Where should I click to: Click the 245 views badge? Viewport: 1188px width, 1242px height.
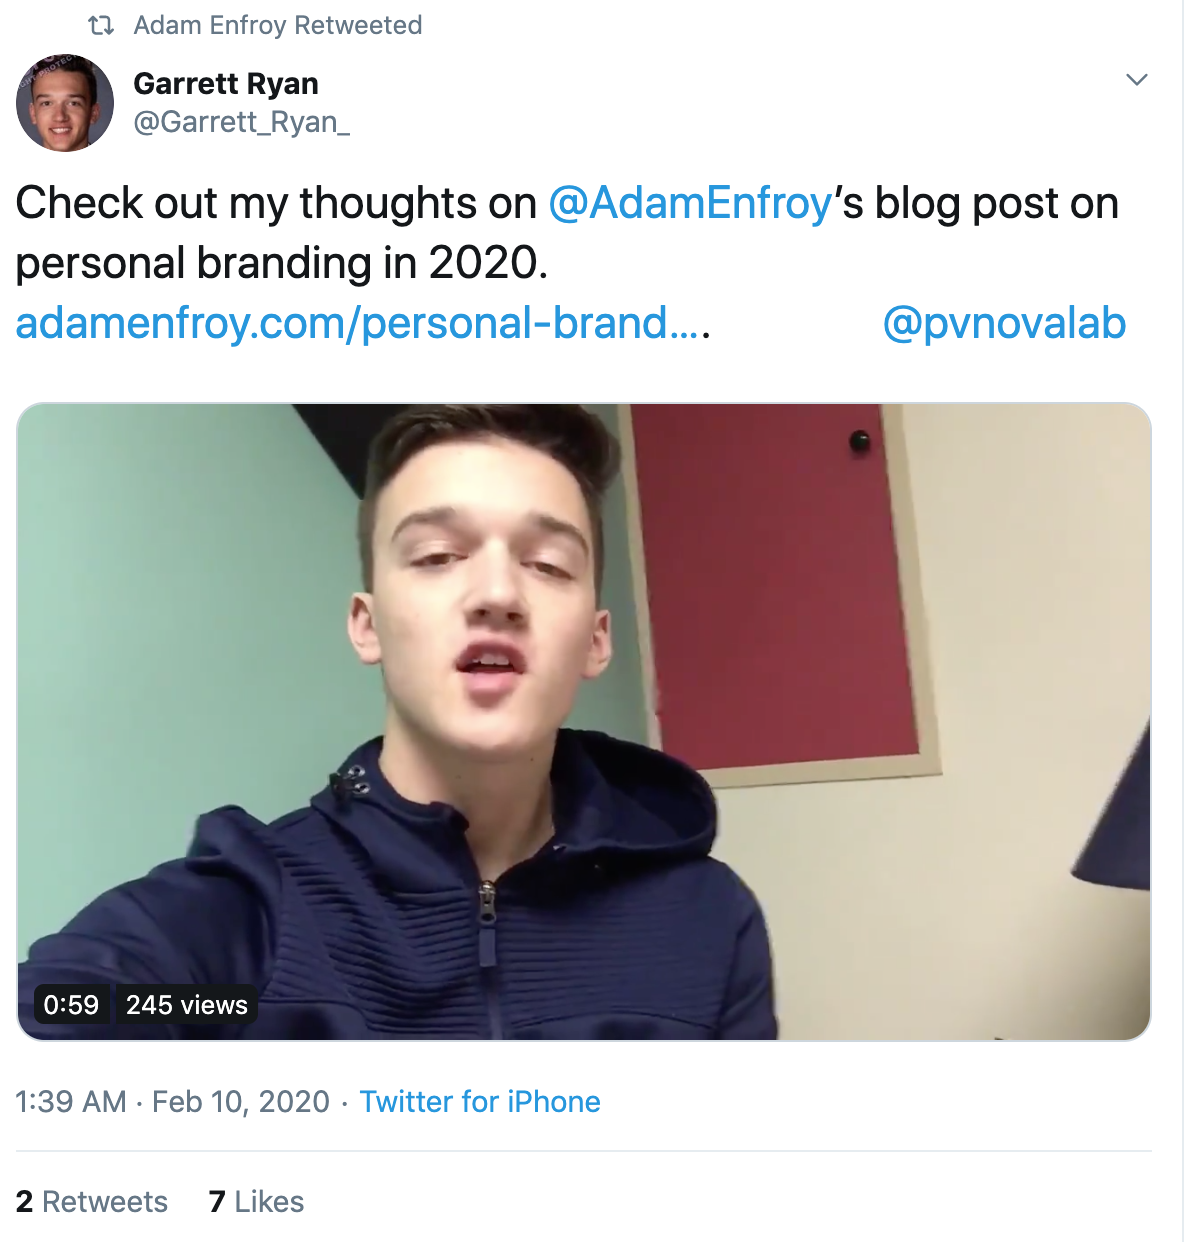186,1004
